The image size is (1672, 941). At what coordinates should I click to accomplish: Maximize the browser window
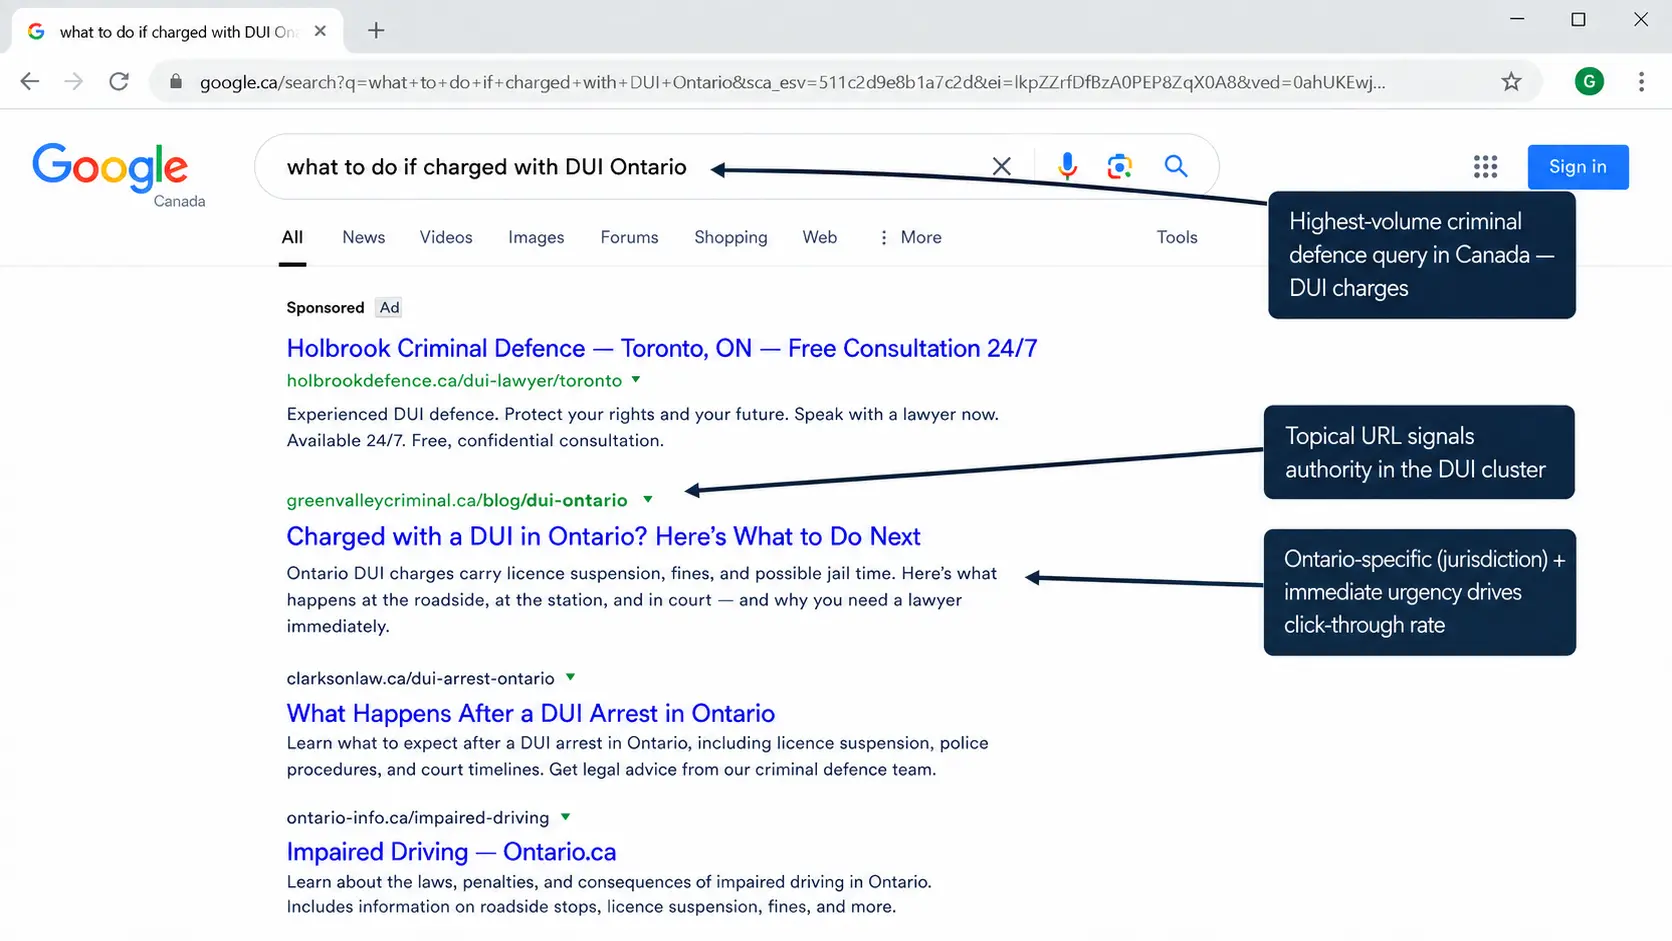click(x=1578, y=19)
